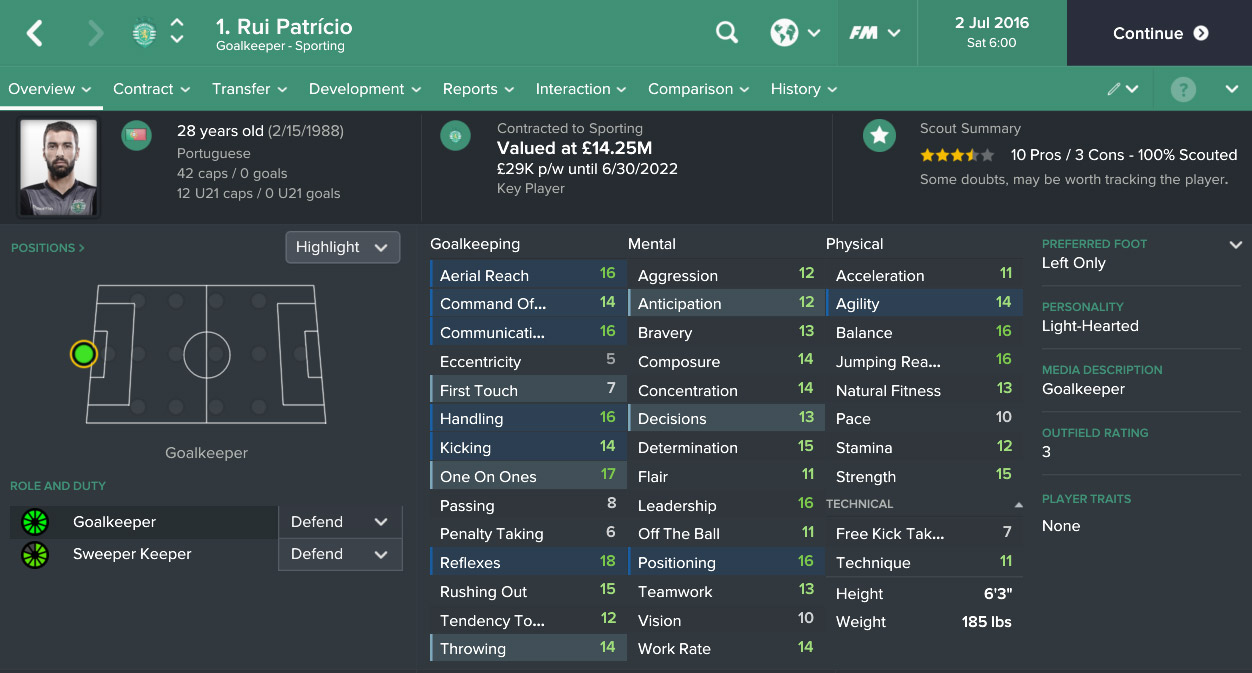Click the pencil edit icon

click(1114, 89)
